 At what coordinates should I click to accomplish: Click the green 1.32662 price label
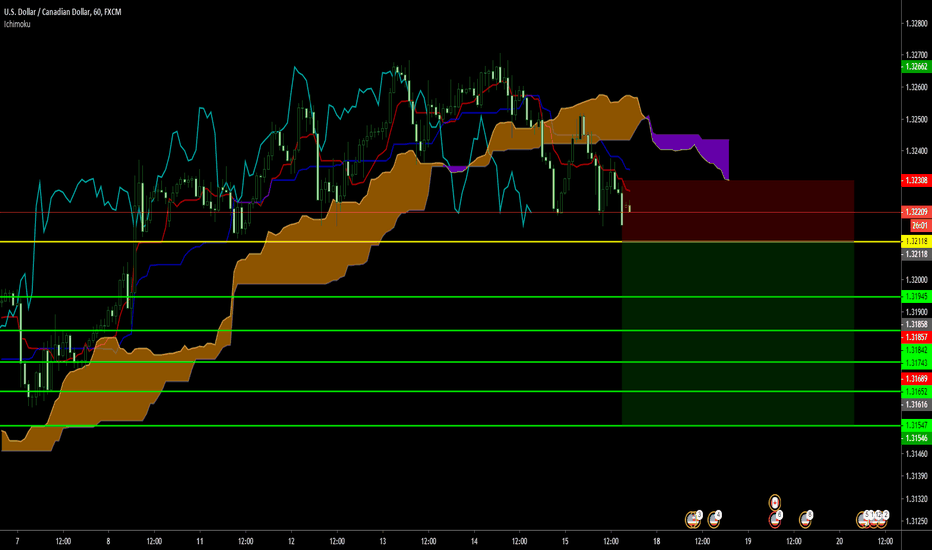tap(915, 67)
